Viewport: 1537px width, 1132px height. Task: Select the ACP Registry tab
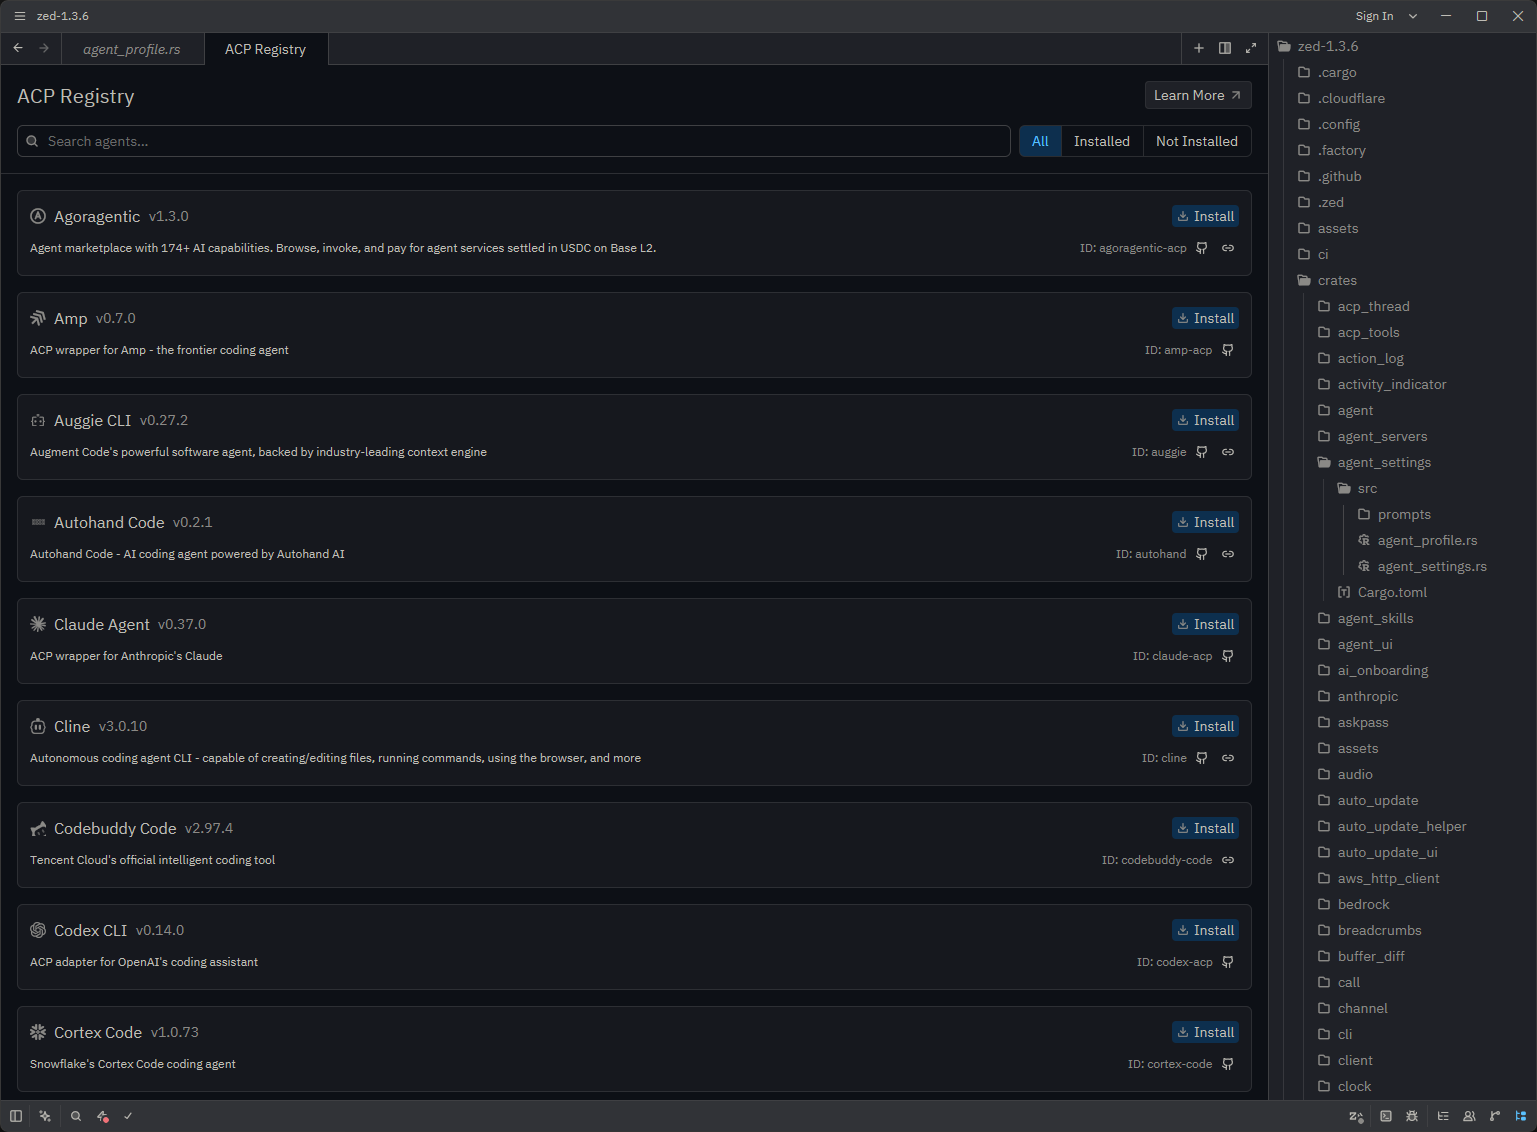pyautogui.click(x=265, y=49)
